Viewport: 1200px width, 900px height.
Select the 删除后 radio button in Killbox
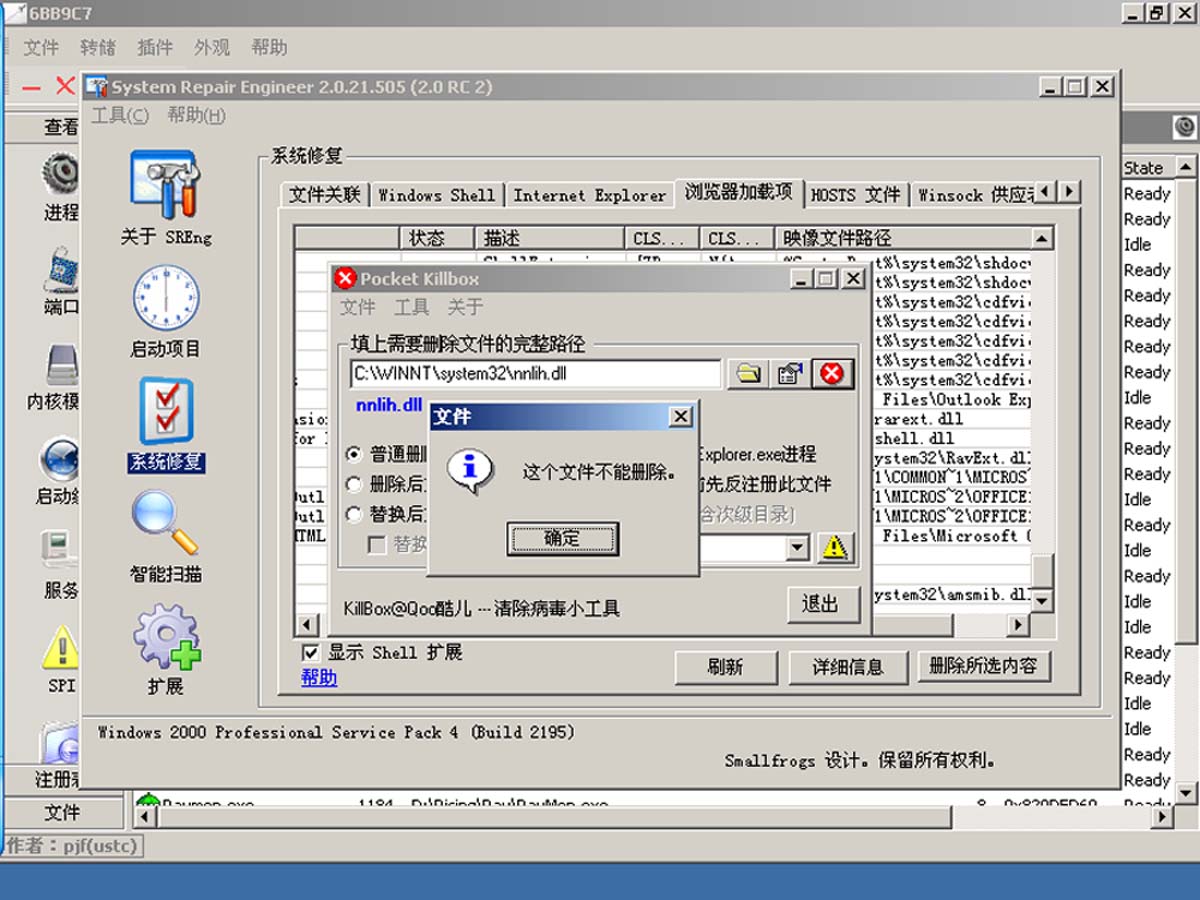pyautogui.click(x=354, y=484)
